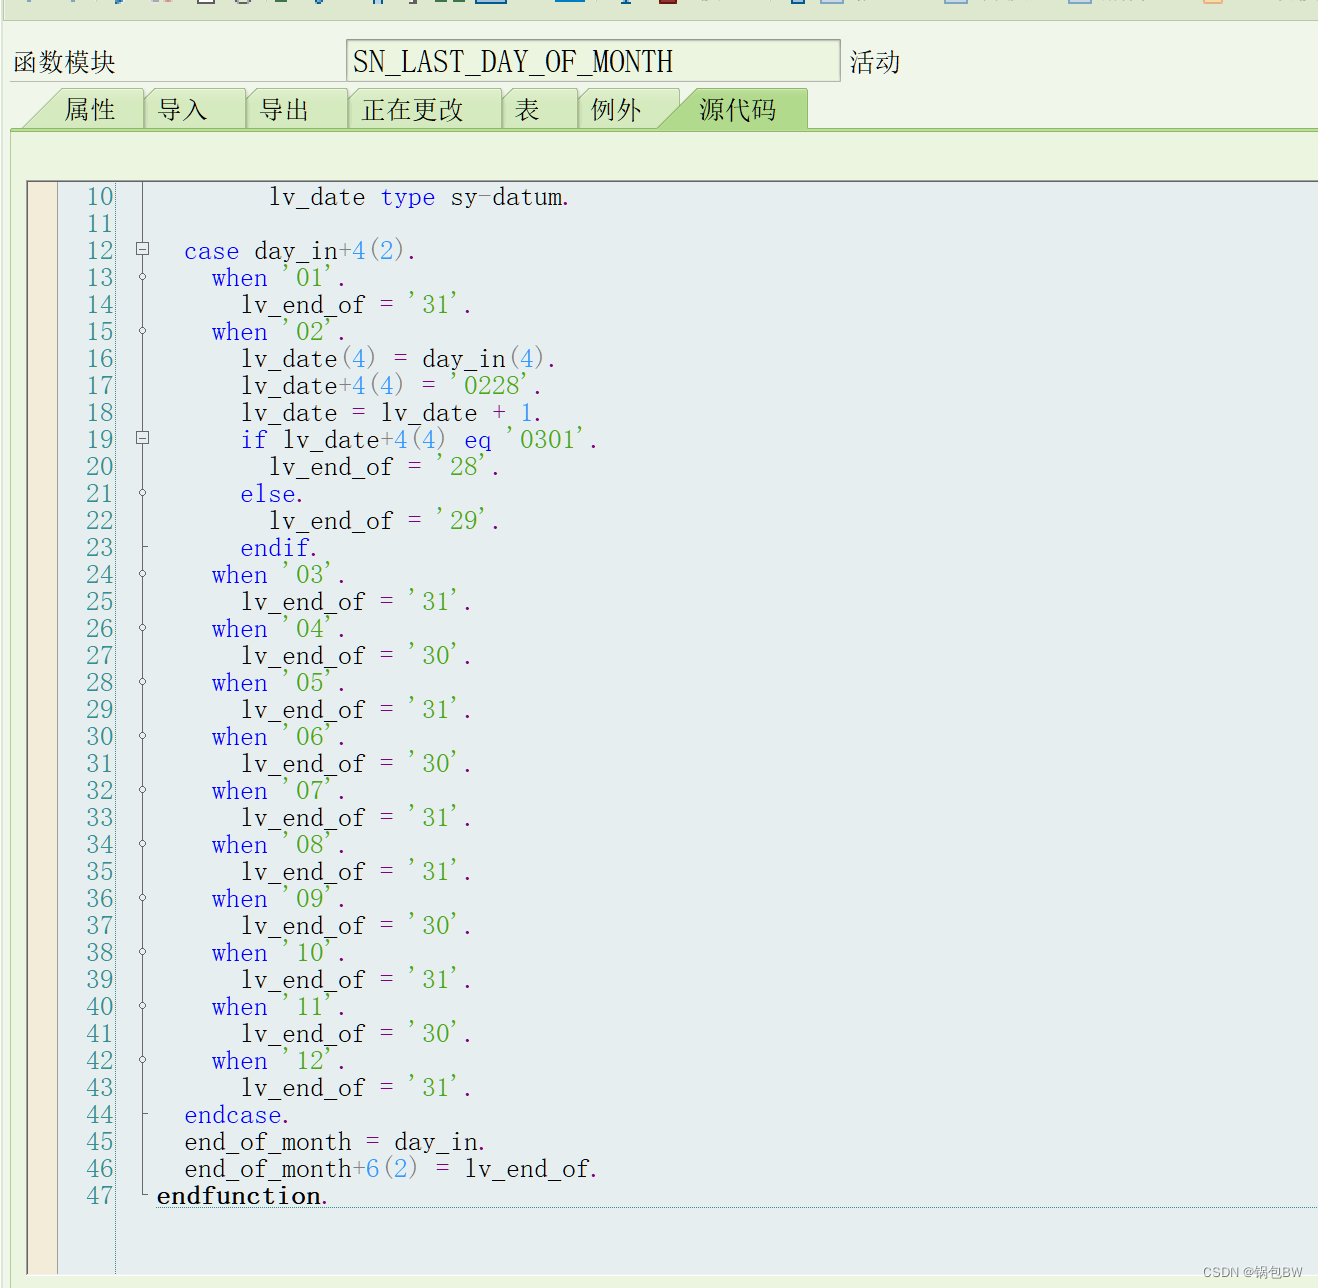This screenshot has height=1288, width=1318.
Task: Click the 'case day_in+4(2).' statement
Action: click(x=300, y=251)
